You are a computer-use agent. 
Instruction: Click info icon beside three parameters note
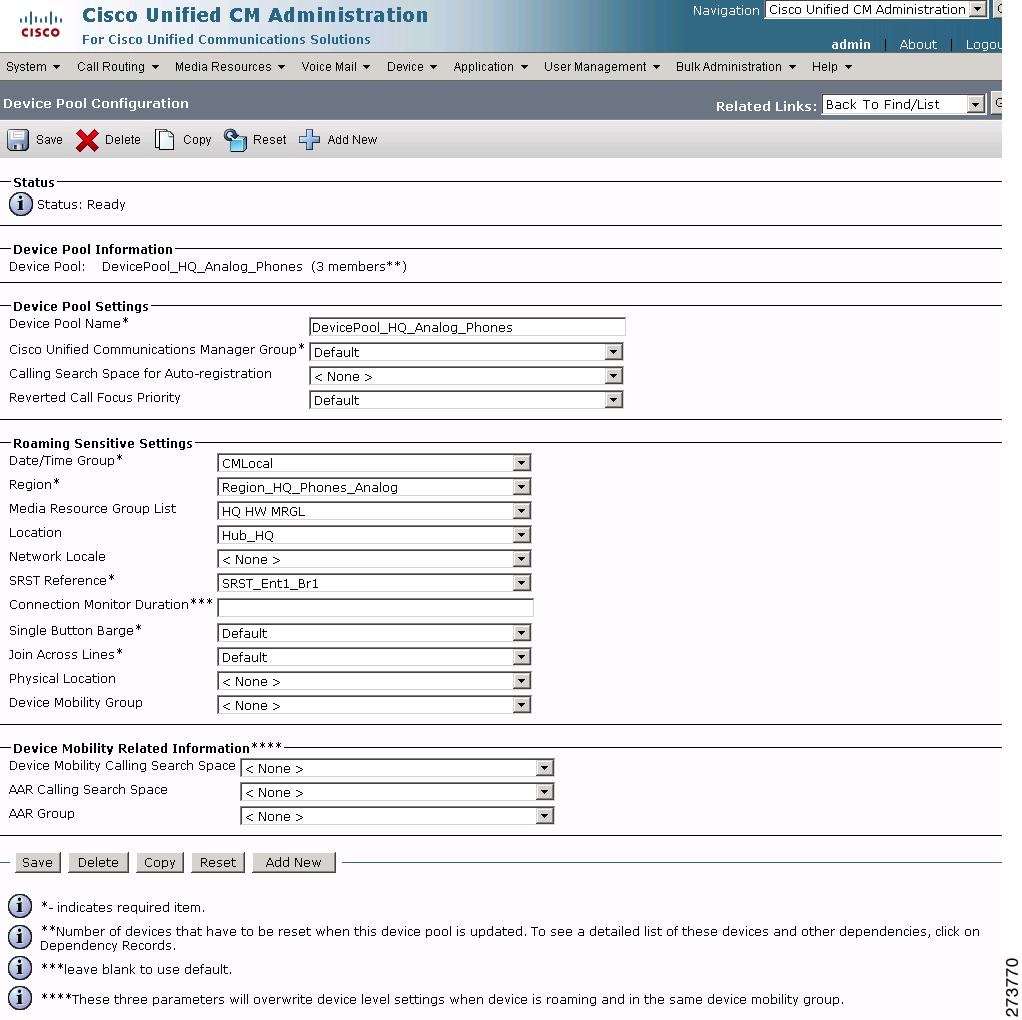(20, 998)
